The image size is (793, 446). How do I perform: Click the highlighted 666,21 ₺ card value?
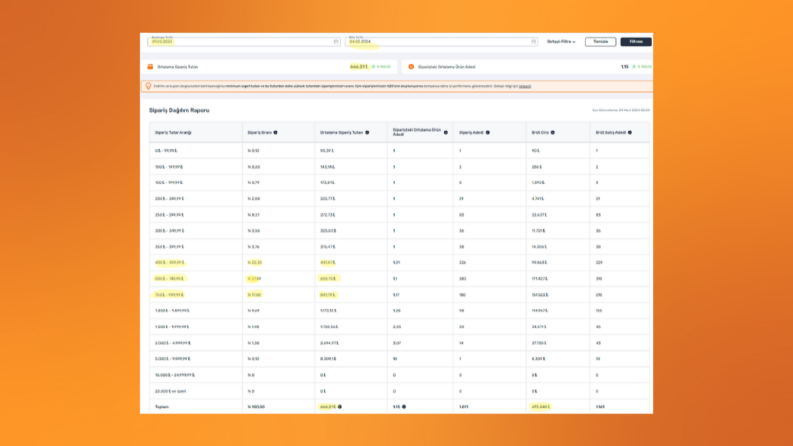pyautogui.click(x=359, y=67)
